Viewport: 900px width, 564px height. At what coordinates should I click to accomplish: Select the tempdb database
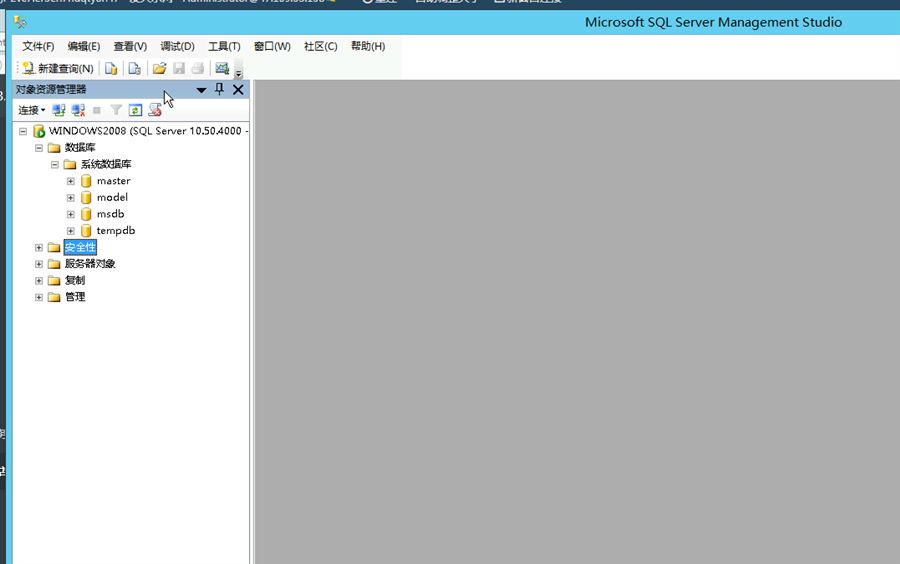pos(115,231)
